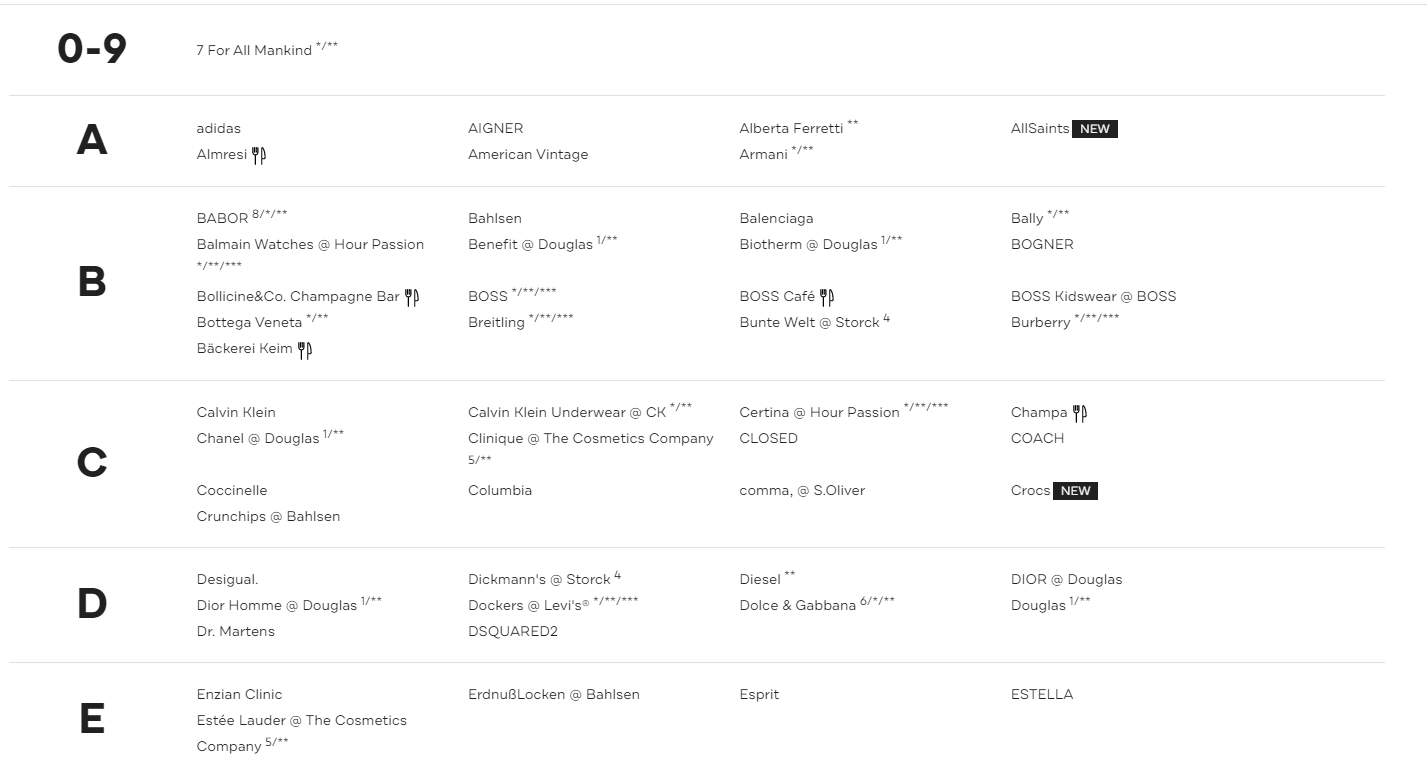1427x777 pixels.
Task: Go to the American Vintage brand page
Action: pyautogui.click(x=528, y=154)
